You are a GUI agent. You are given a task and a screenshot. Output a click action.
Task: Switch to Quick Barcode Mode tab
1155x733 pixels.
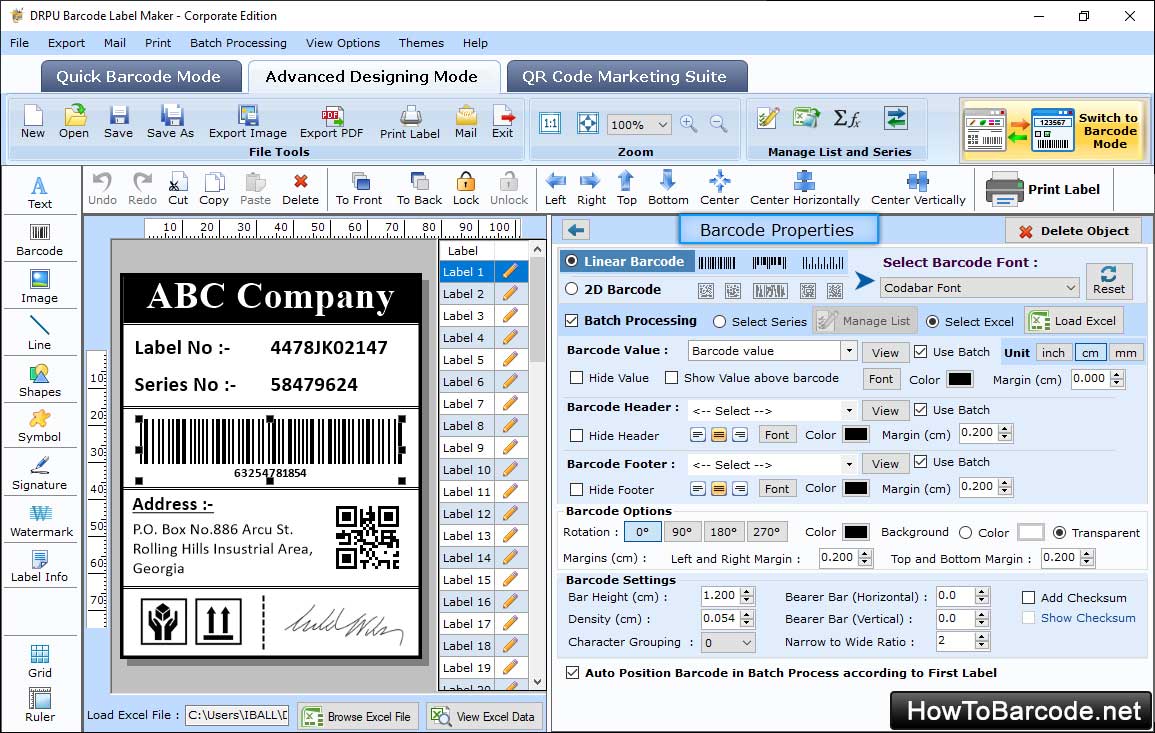click(x=139, y=77)
